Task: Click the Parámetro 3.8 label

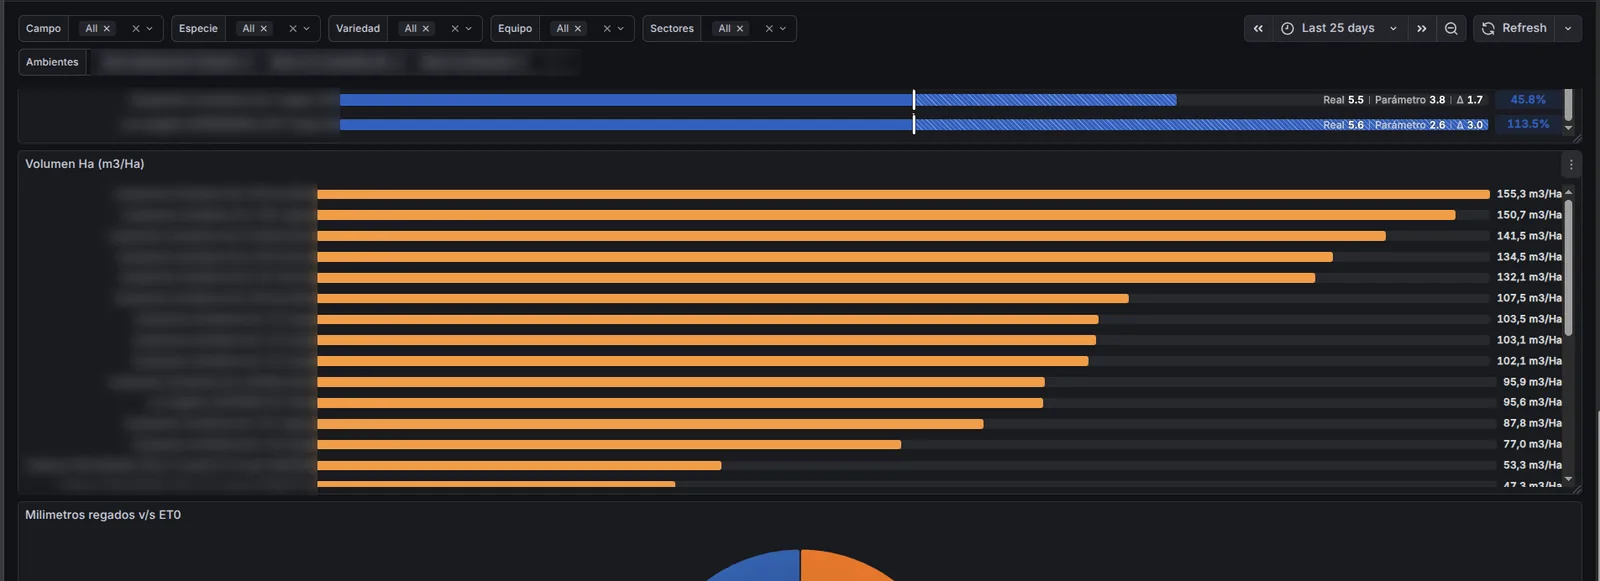Action: 1410,100
